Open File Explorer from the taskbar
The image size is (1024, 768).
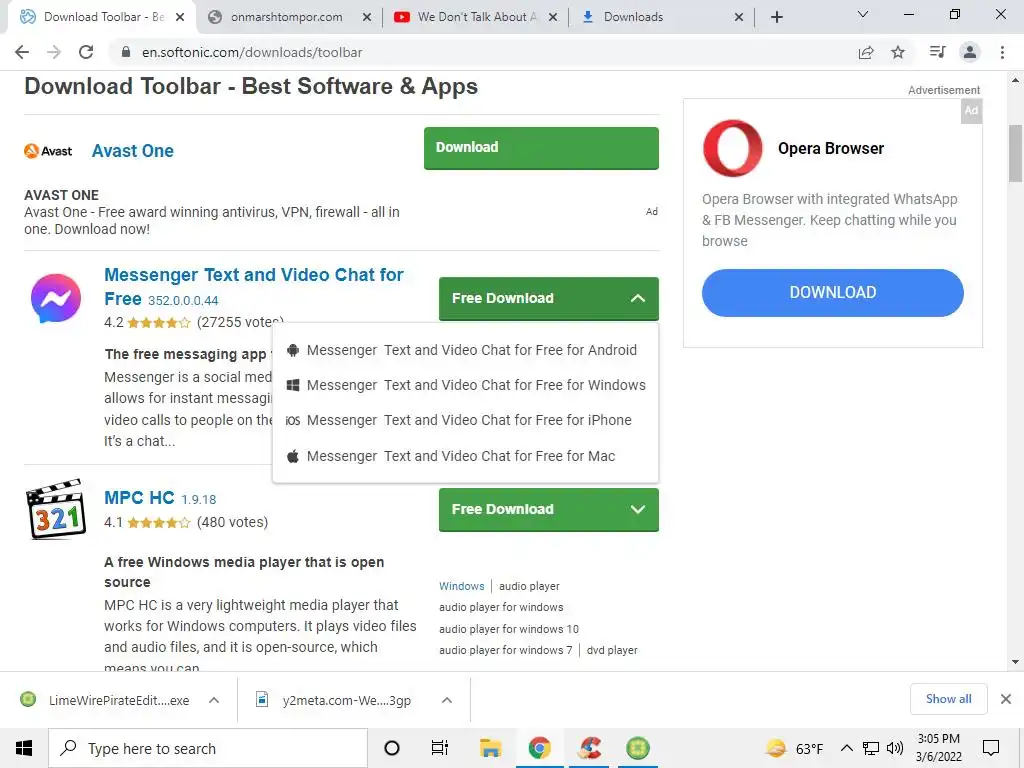(490, 748)
